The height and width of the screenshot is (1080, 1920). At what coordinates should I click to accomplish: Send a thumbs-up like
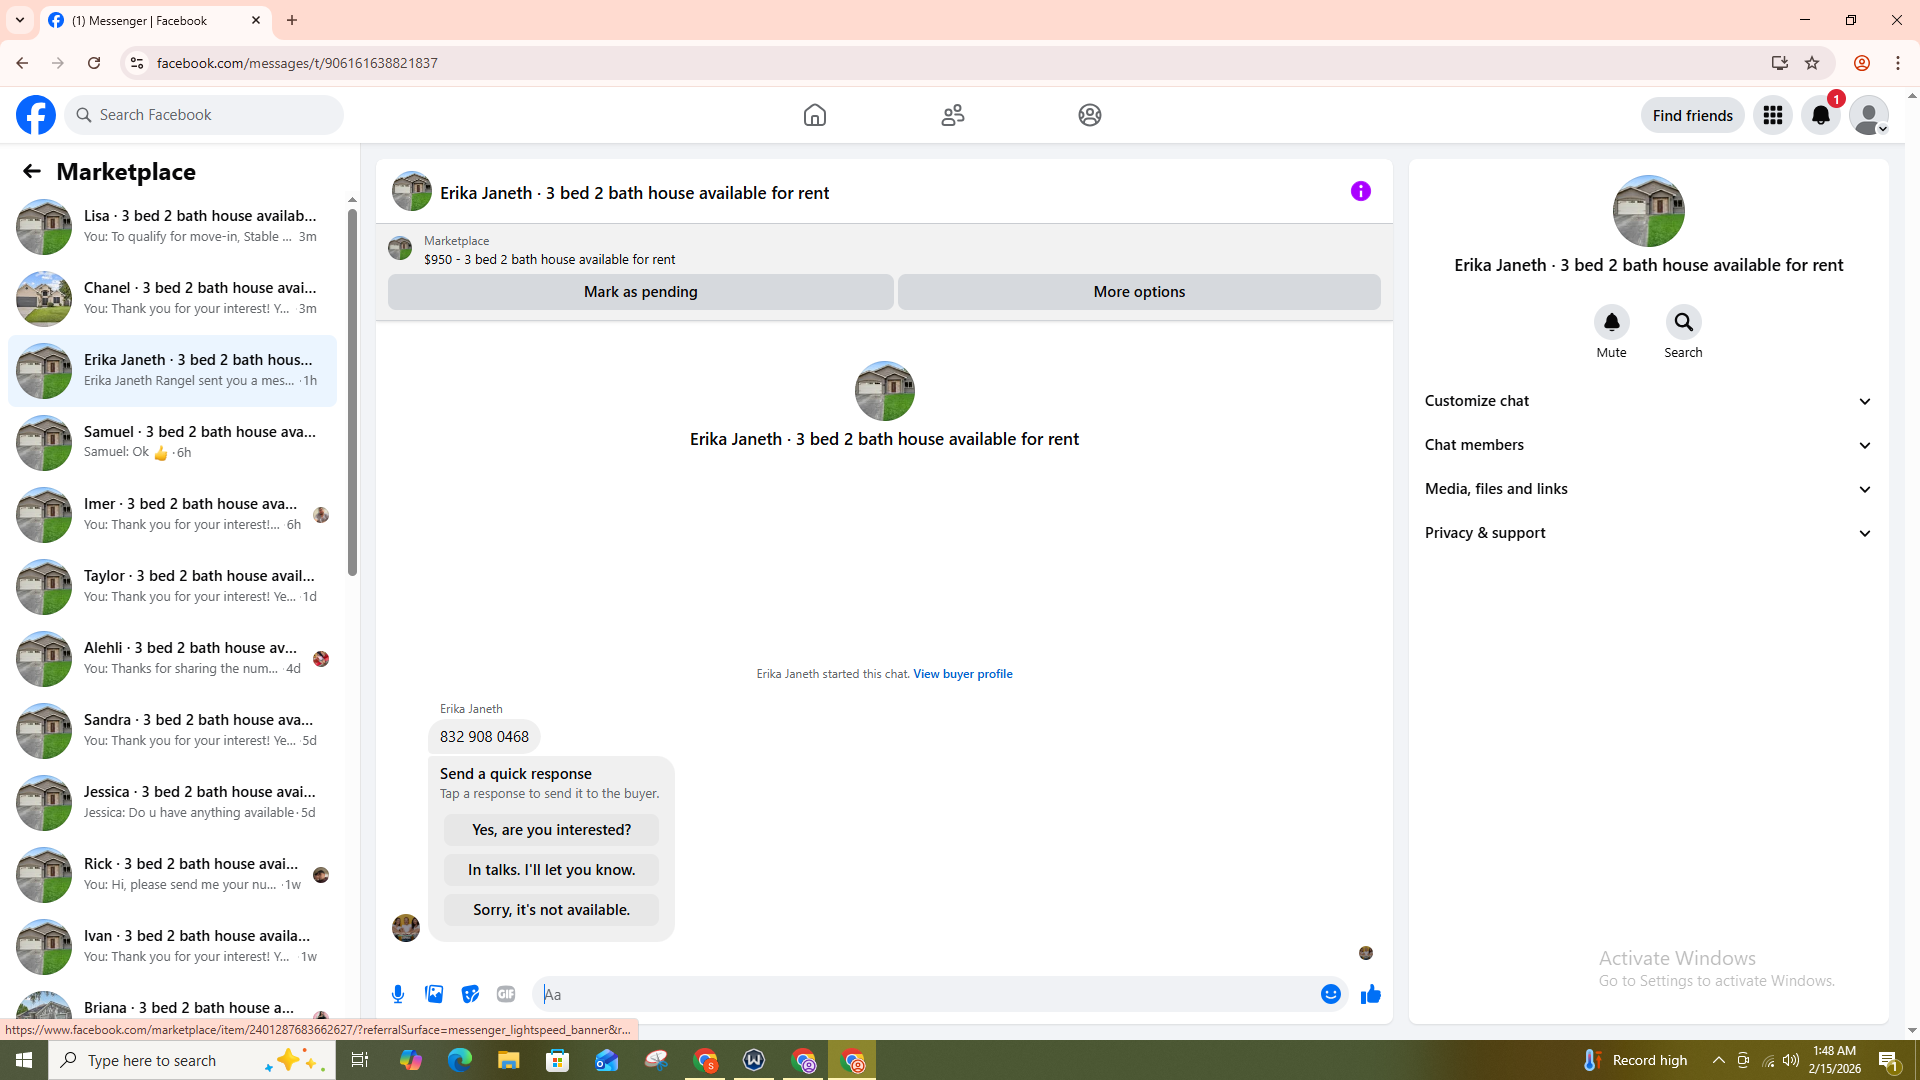tap(1371, 994)
